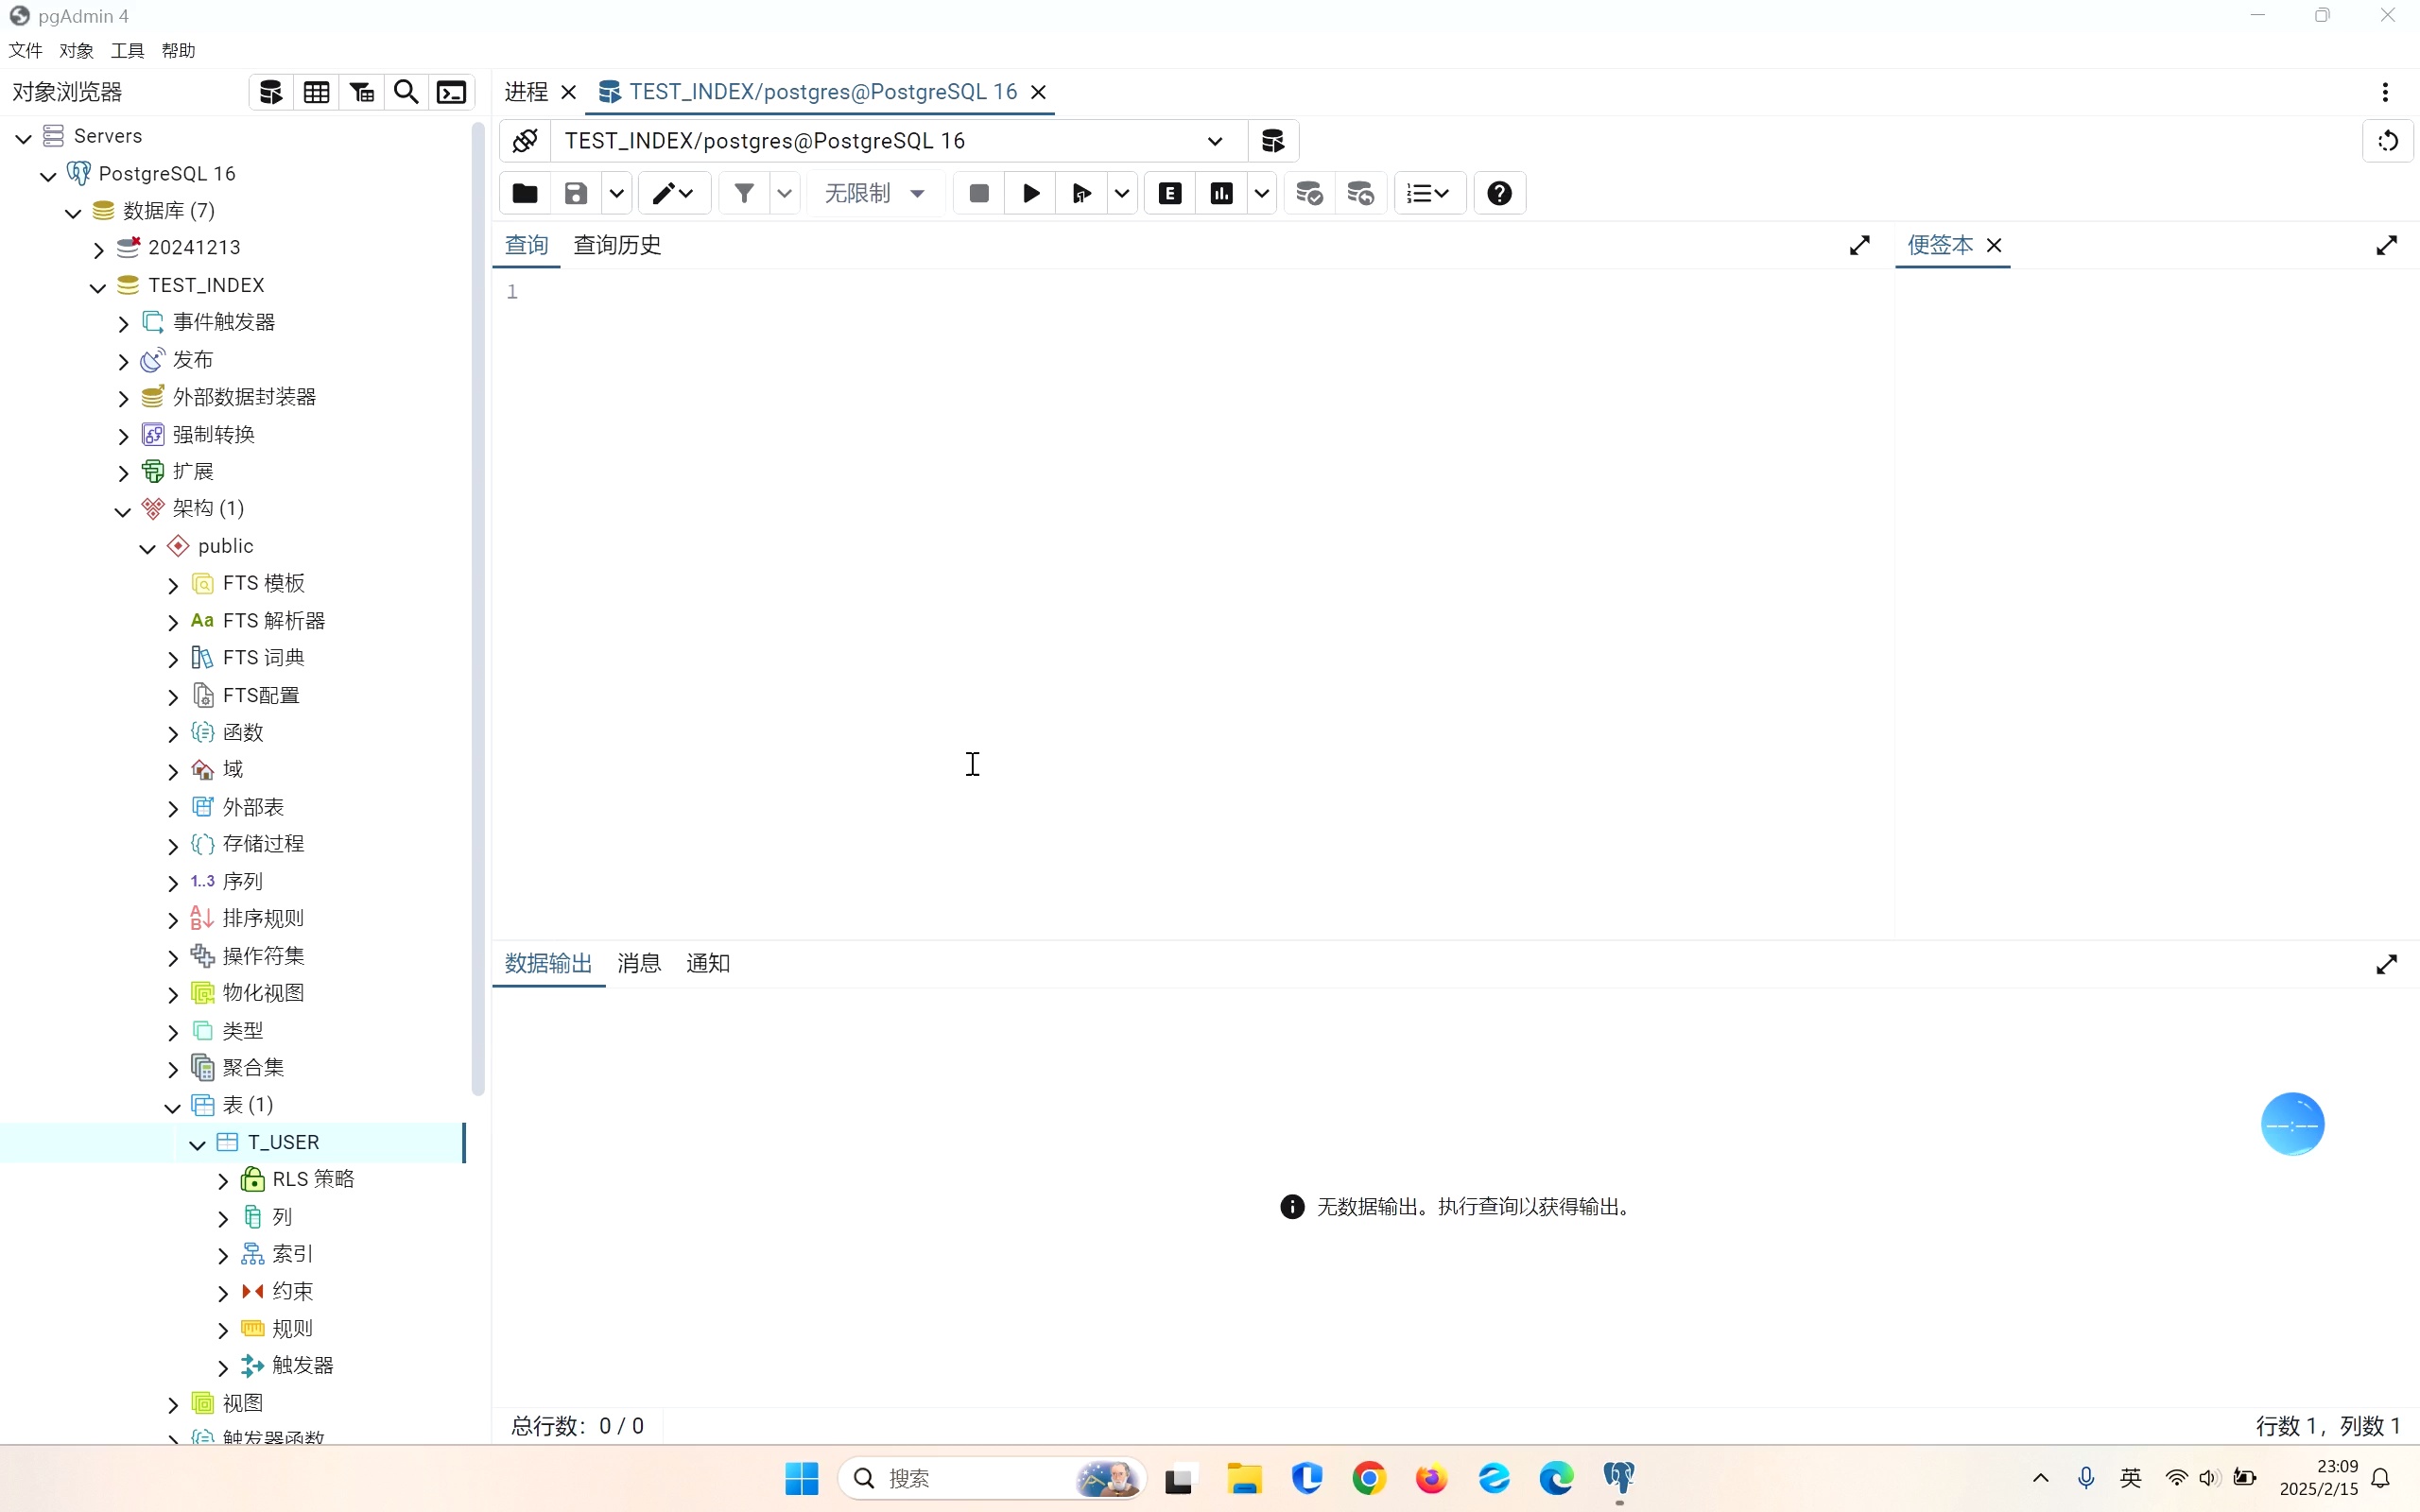Click the Commit transaction icon
The height and width of the screenshot is (1512, 2420).
tap(1310, 193)
